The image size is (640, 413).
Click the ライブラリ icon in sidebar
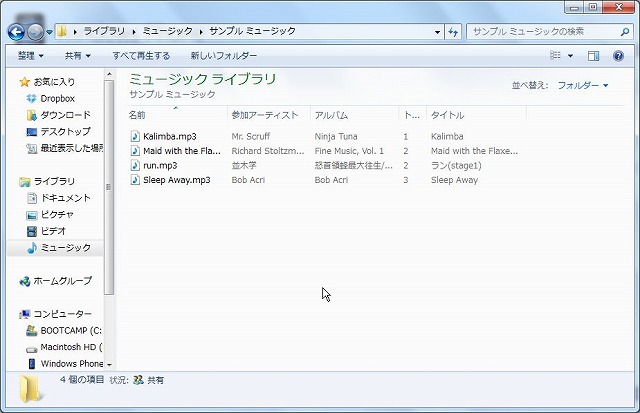click(x=24, y=182)
